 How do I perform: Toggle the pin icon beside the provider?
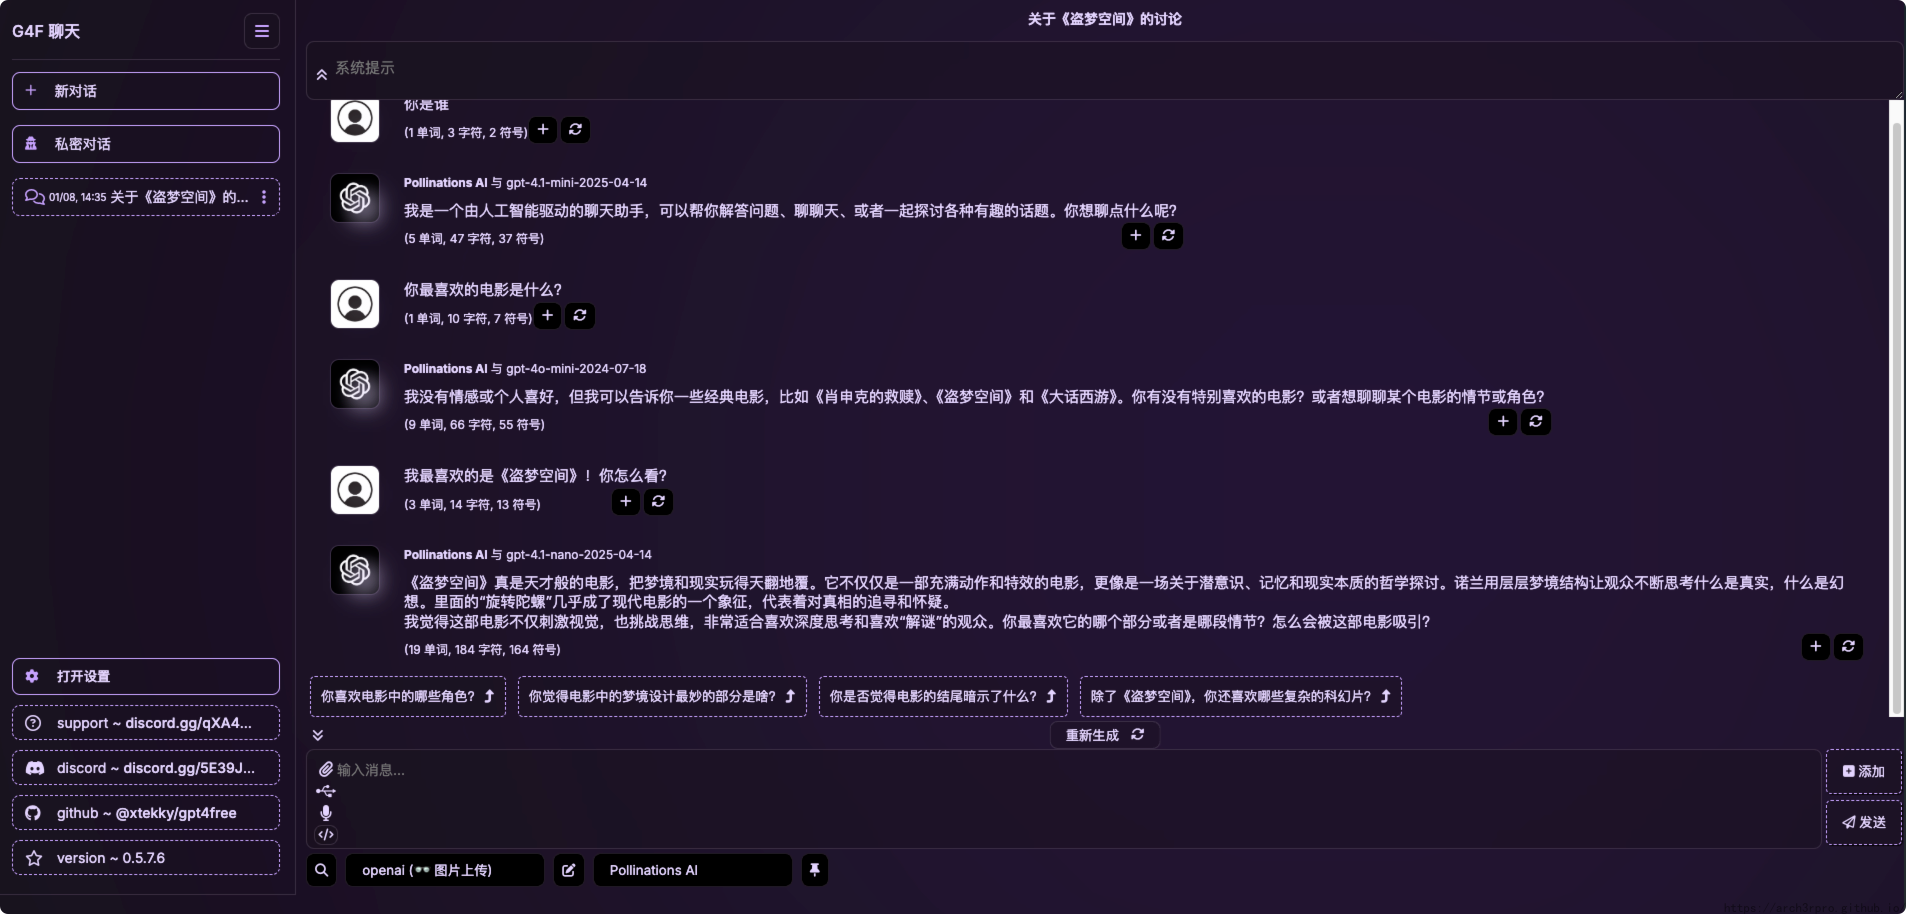tap(815, 870)
